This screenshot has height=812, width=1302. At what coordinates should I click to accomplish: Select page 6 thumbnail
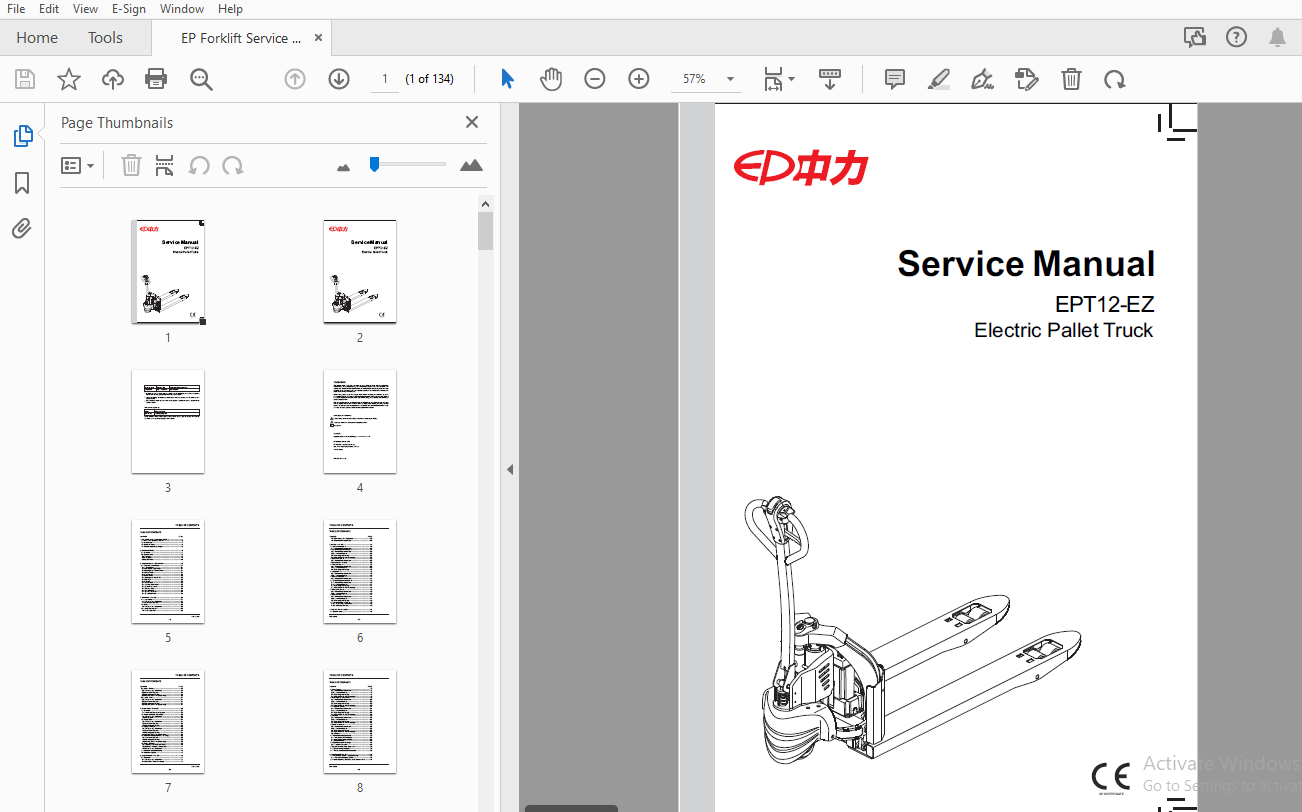tap(360, 572)
